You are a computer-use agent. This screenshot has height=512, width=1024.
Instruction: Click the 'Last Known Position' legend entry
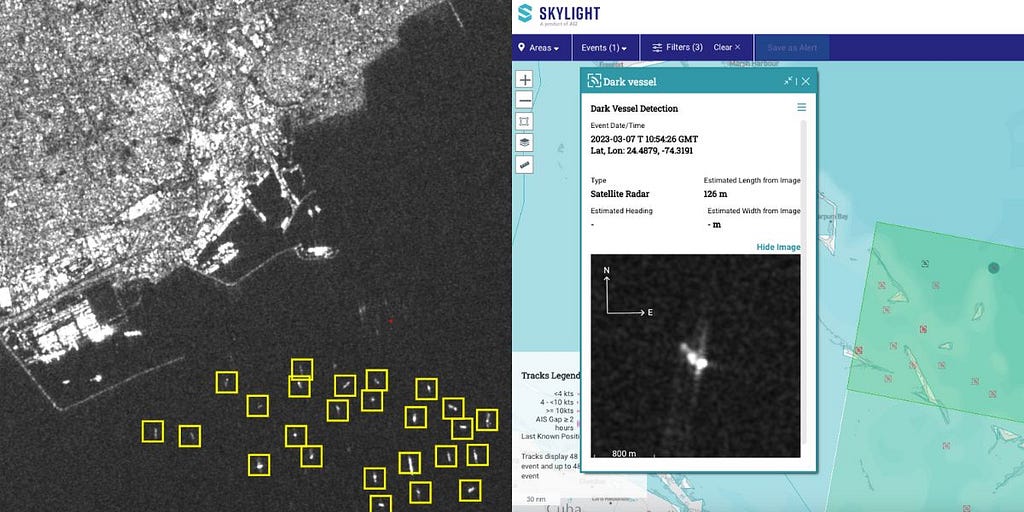pos(551,436)
